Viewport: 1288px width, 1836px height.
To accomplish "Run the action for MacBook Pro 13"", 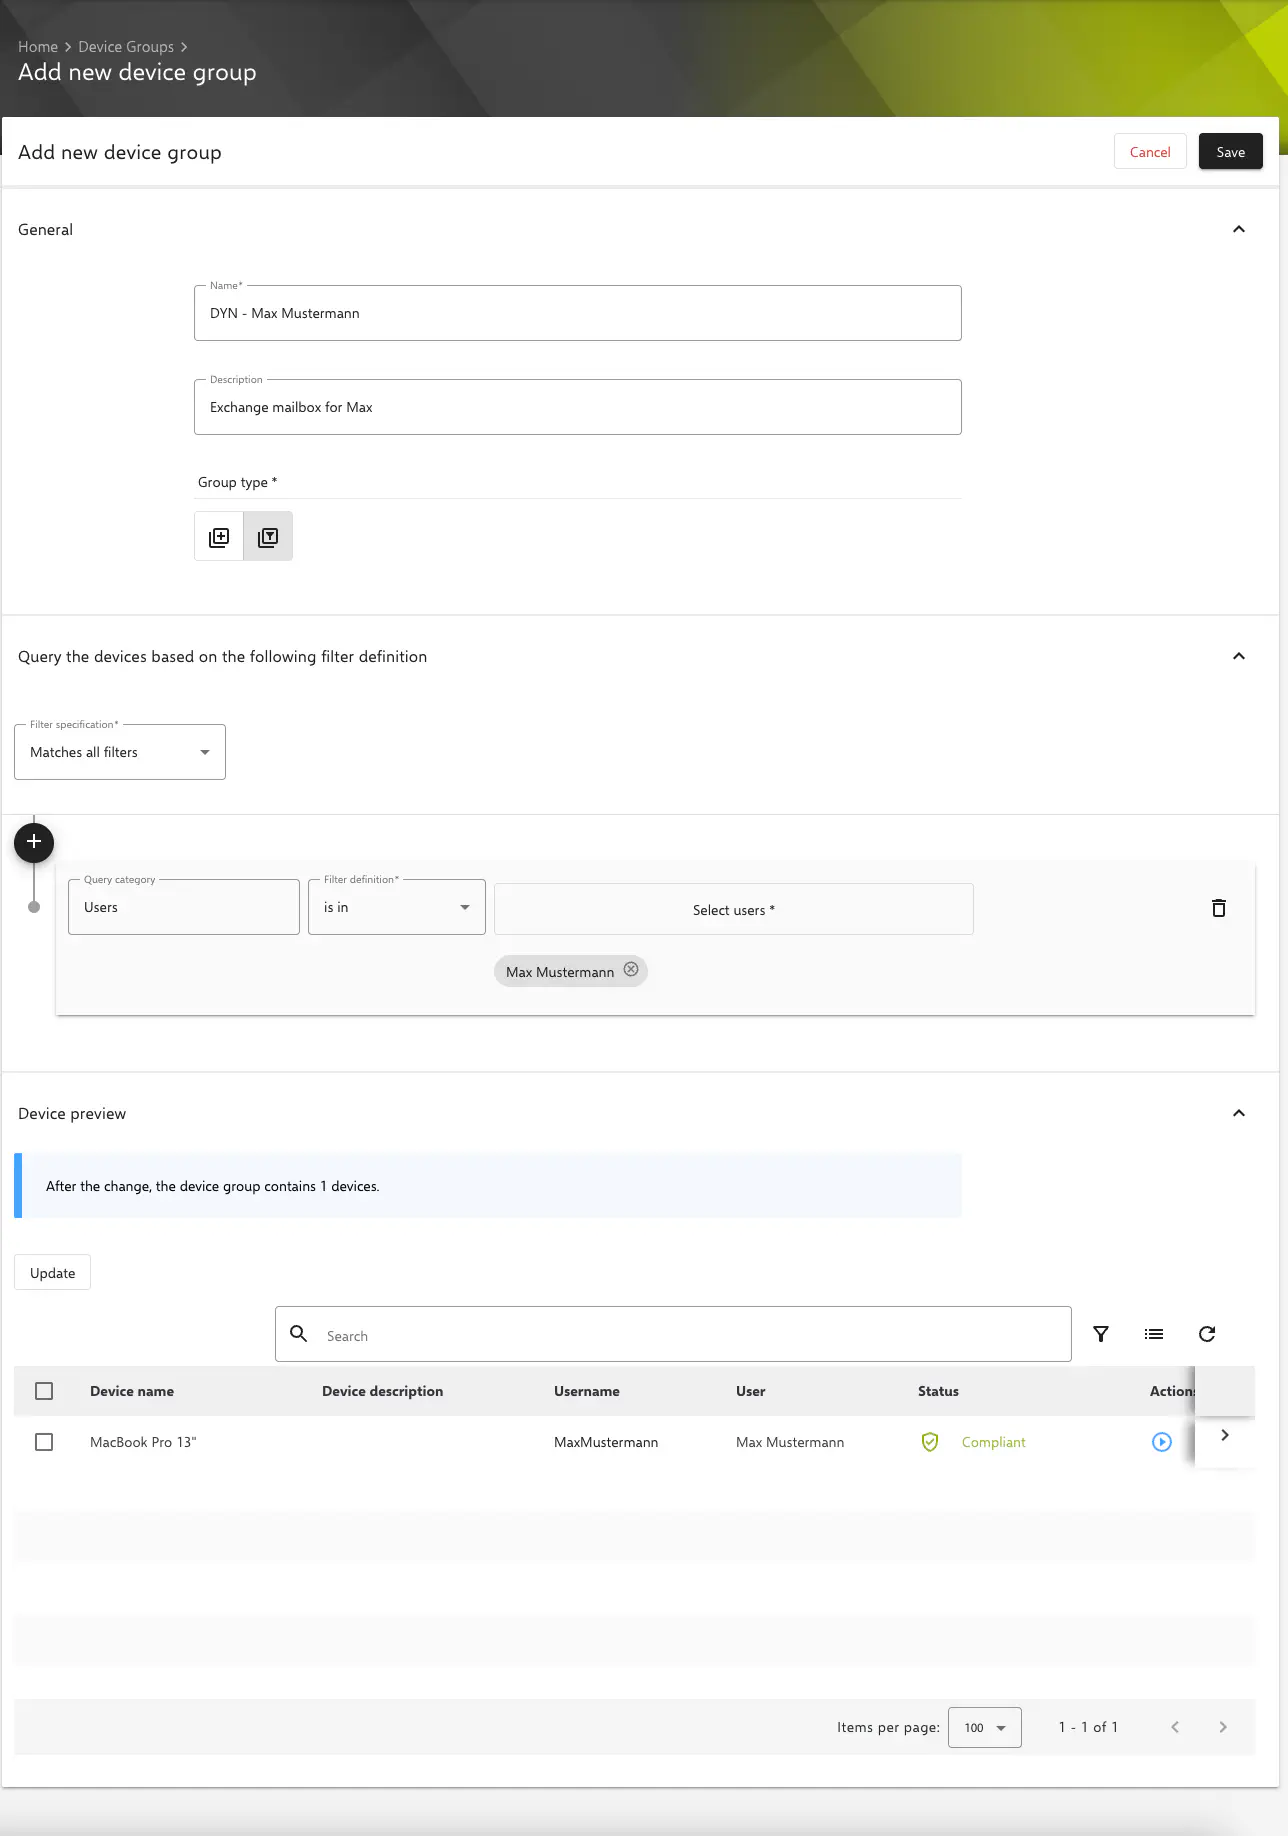I will 1162,1442.
